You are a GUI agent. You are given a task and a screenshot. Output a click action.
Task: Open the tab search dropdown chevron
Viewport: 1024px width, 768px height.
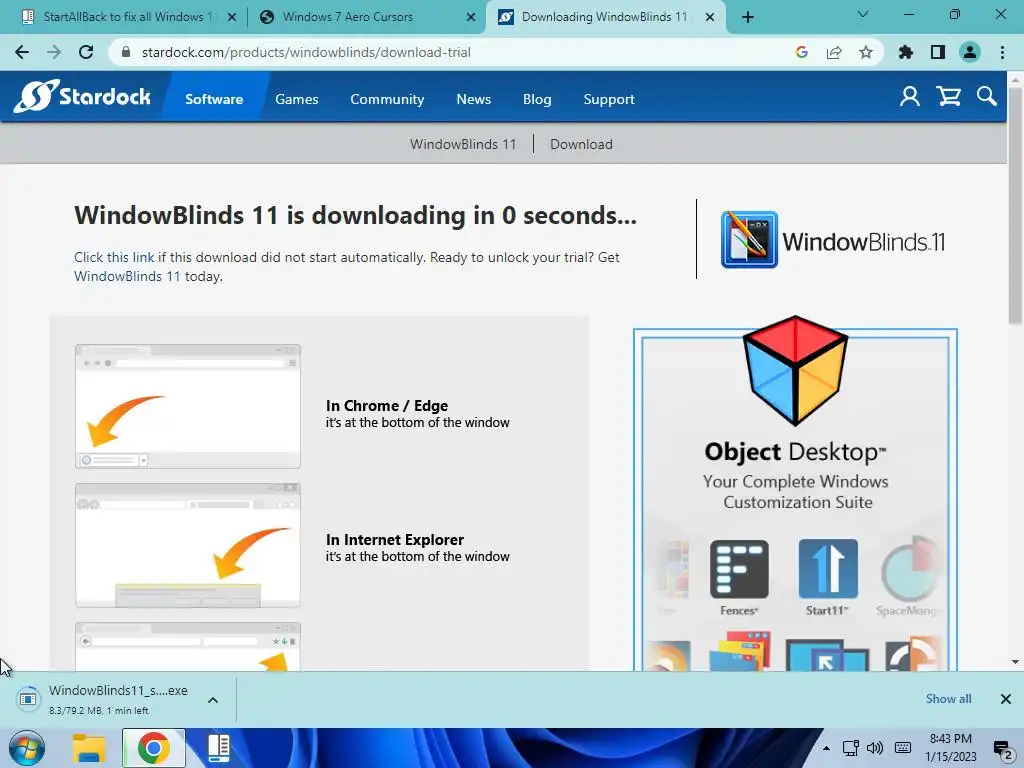(863, 14)
